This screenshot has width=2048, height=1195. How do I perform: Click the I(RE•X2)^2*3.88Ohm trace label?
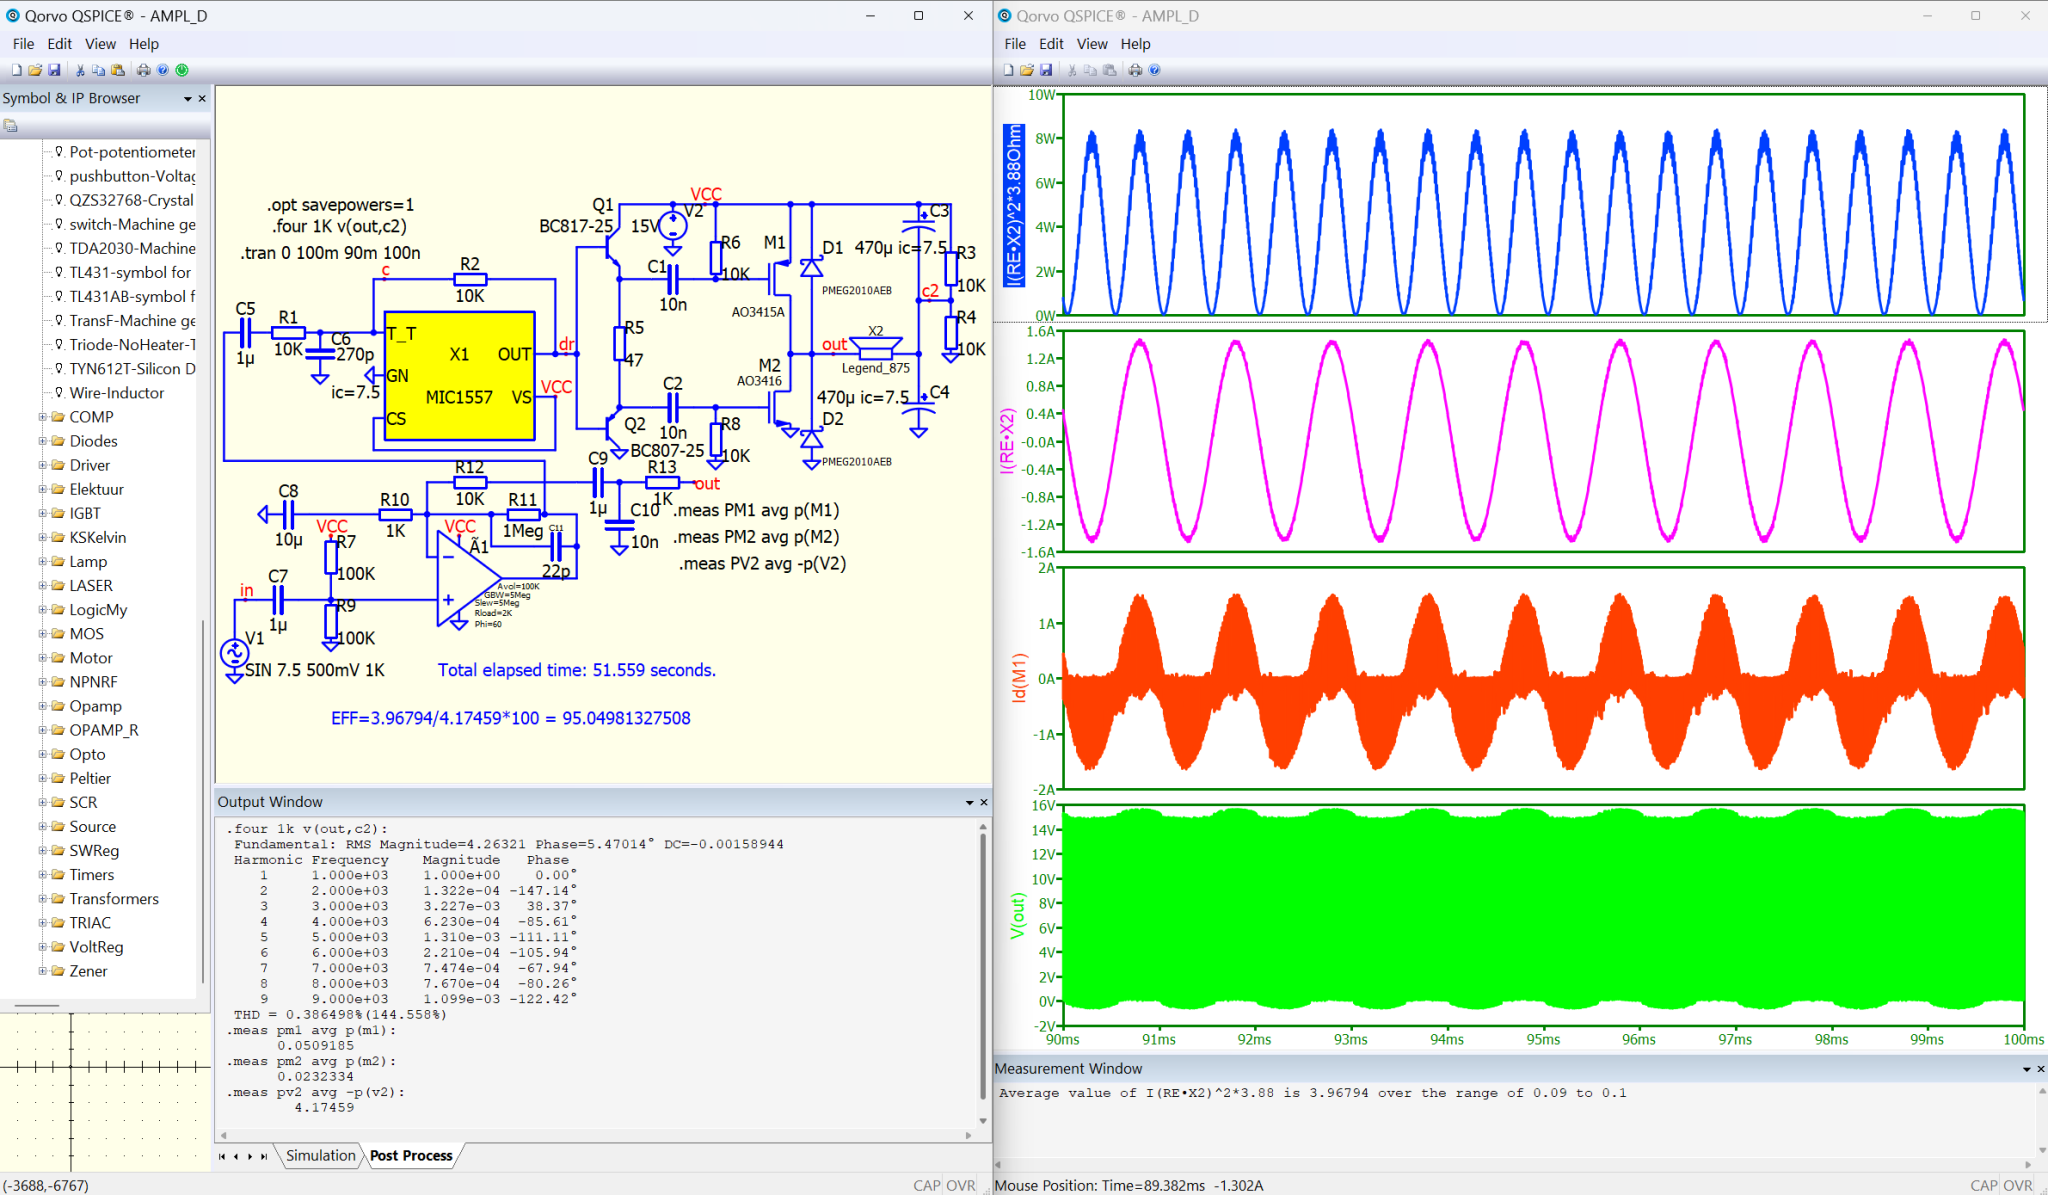(x=1014, y=205)
